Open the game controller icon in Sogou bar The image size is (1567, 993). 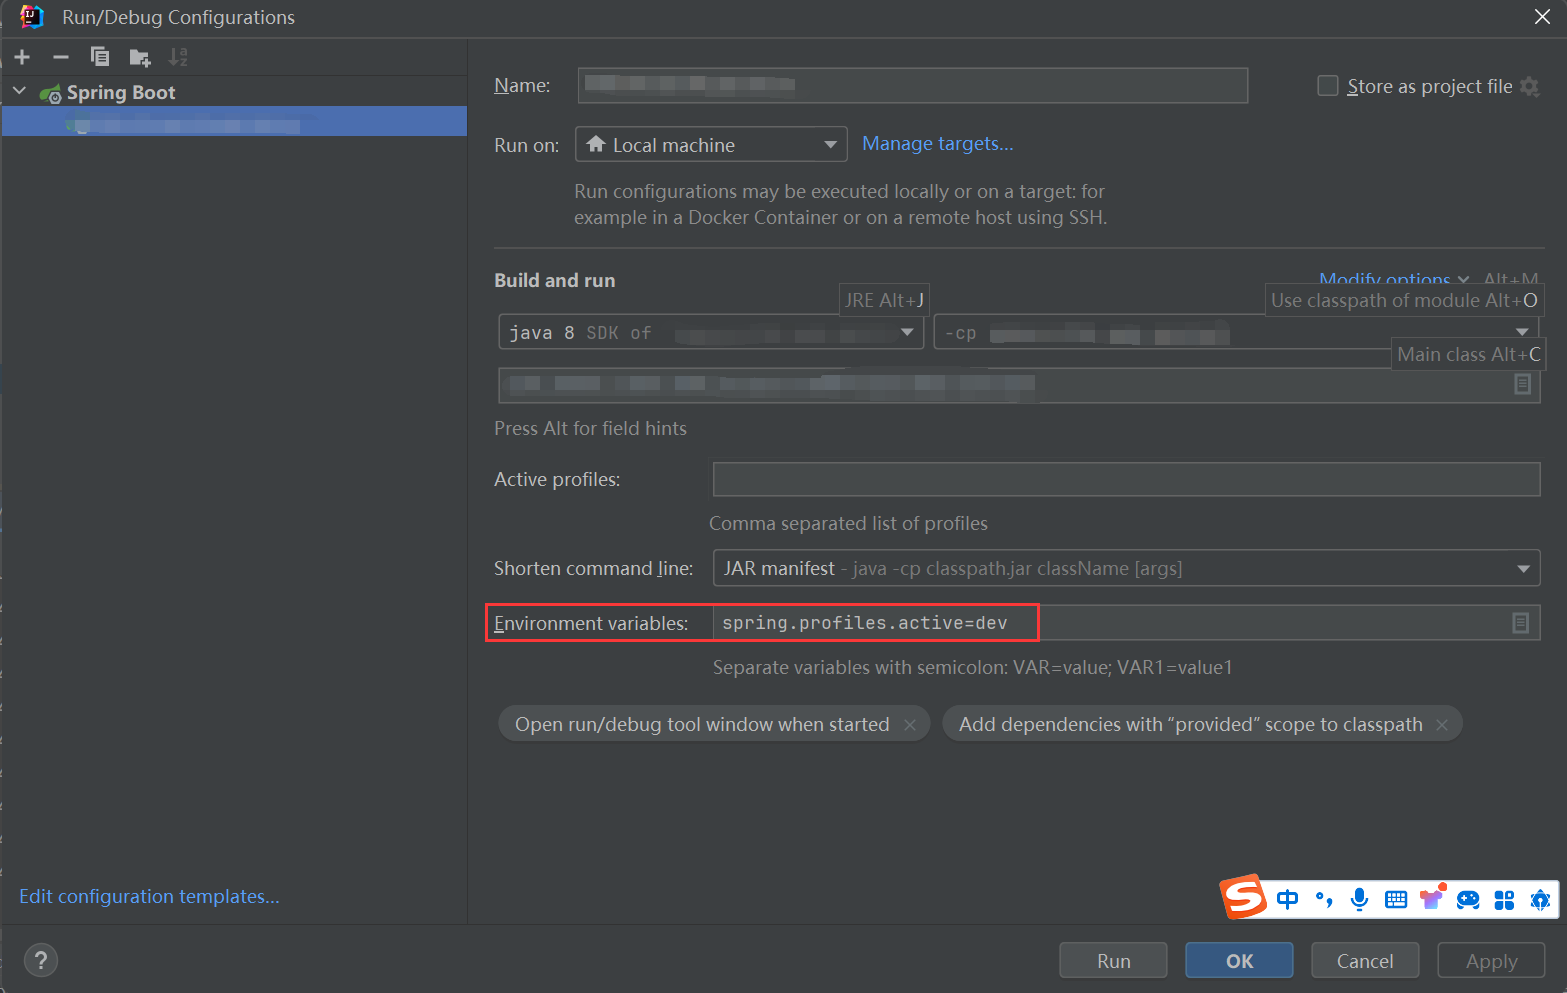(1468, 899)
